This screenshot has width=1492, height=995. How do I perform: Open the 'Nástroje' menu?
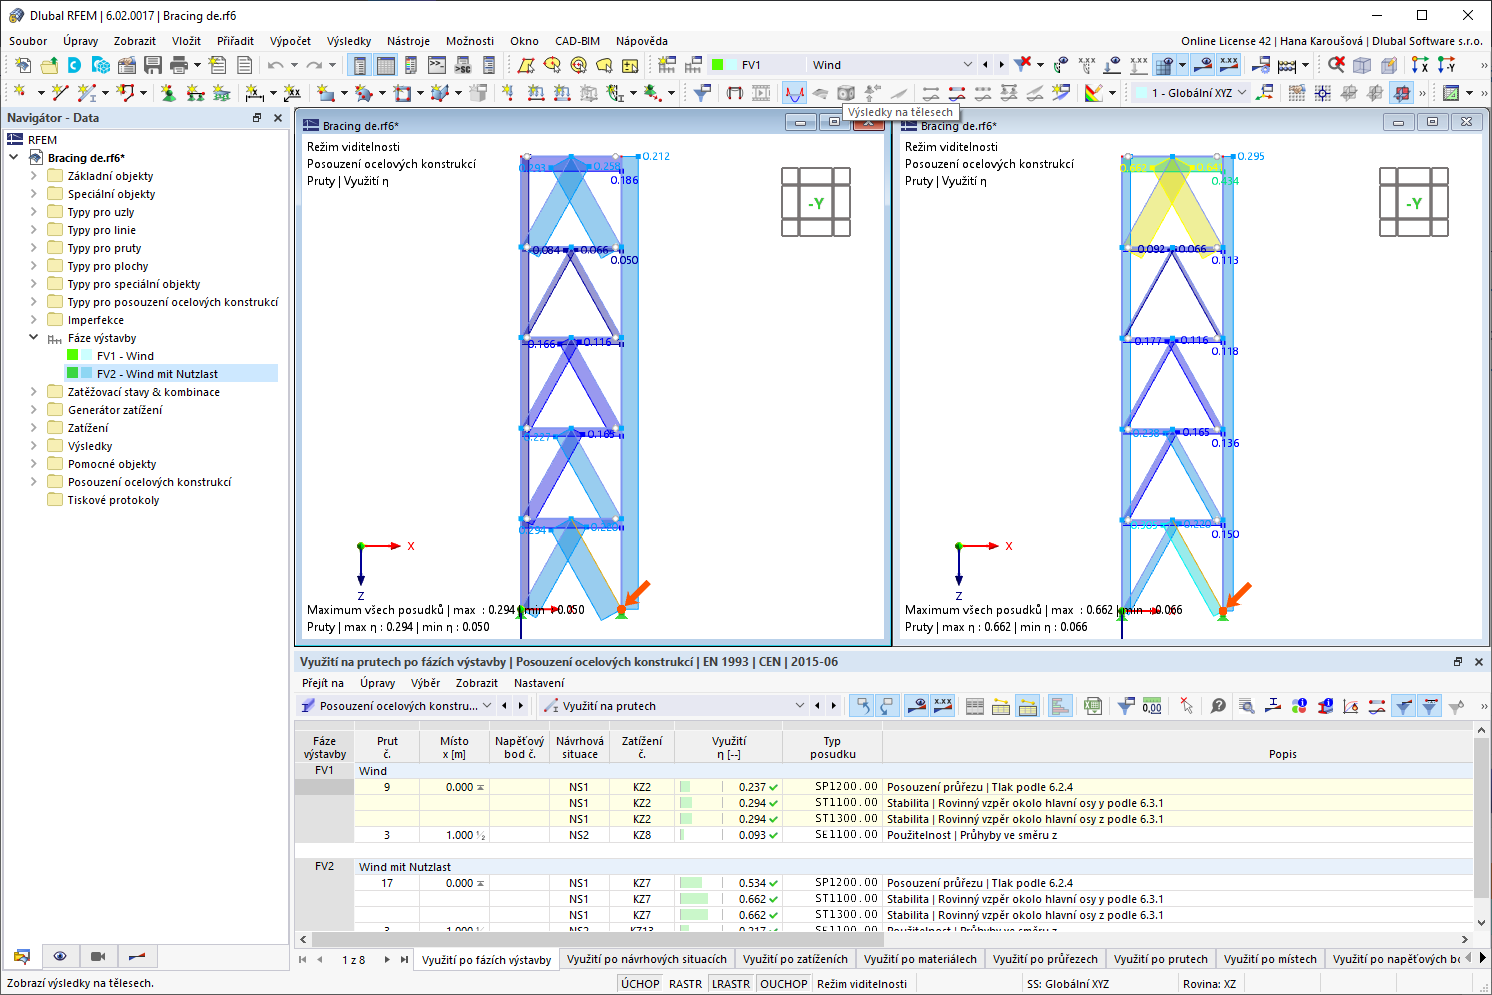pyautogui.click(x=408, y=41)
